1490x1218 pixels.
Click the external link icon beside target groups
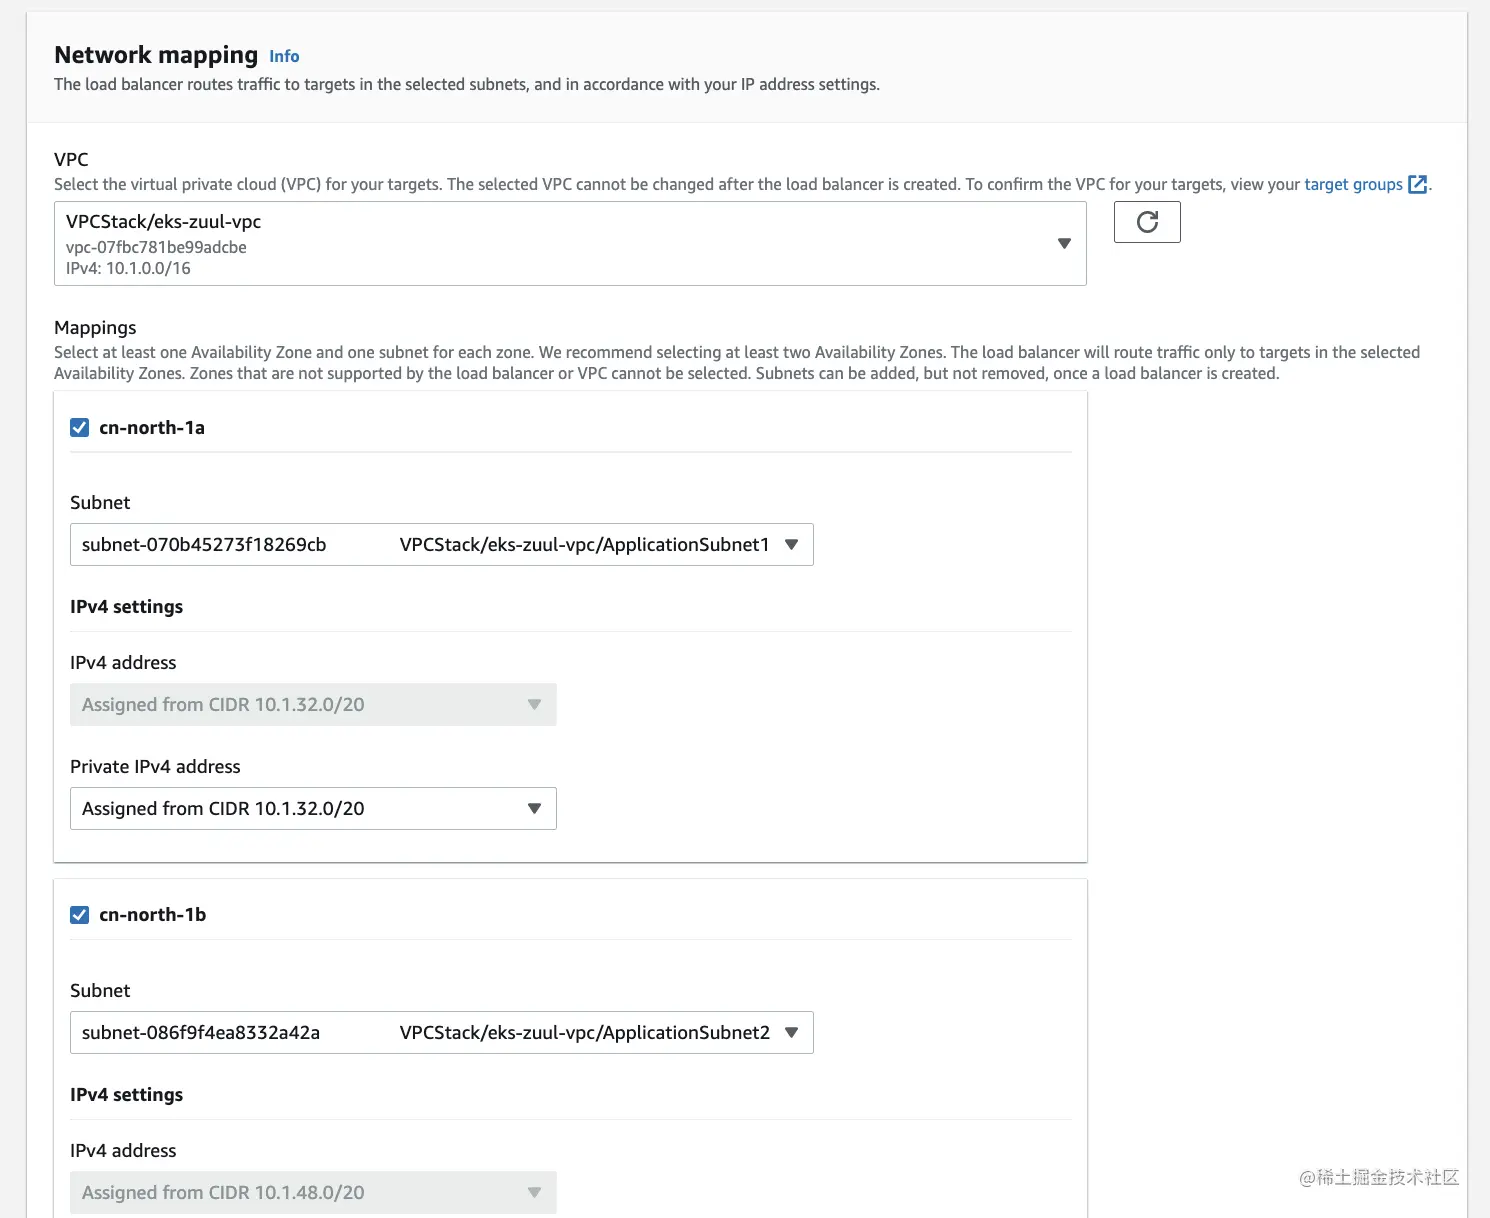pyautogui.click(x=1417, y=184)
